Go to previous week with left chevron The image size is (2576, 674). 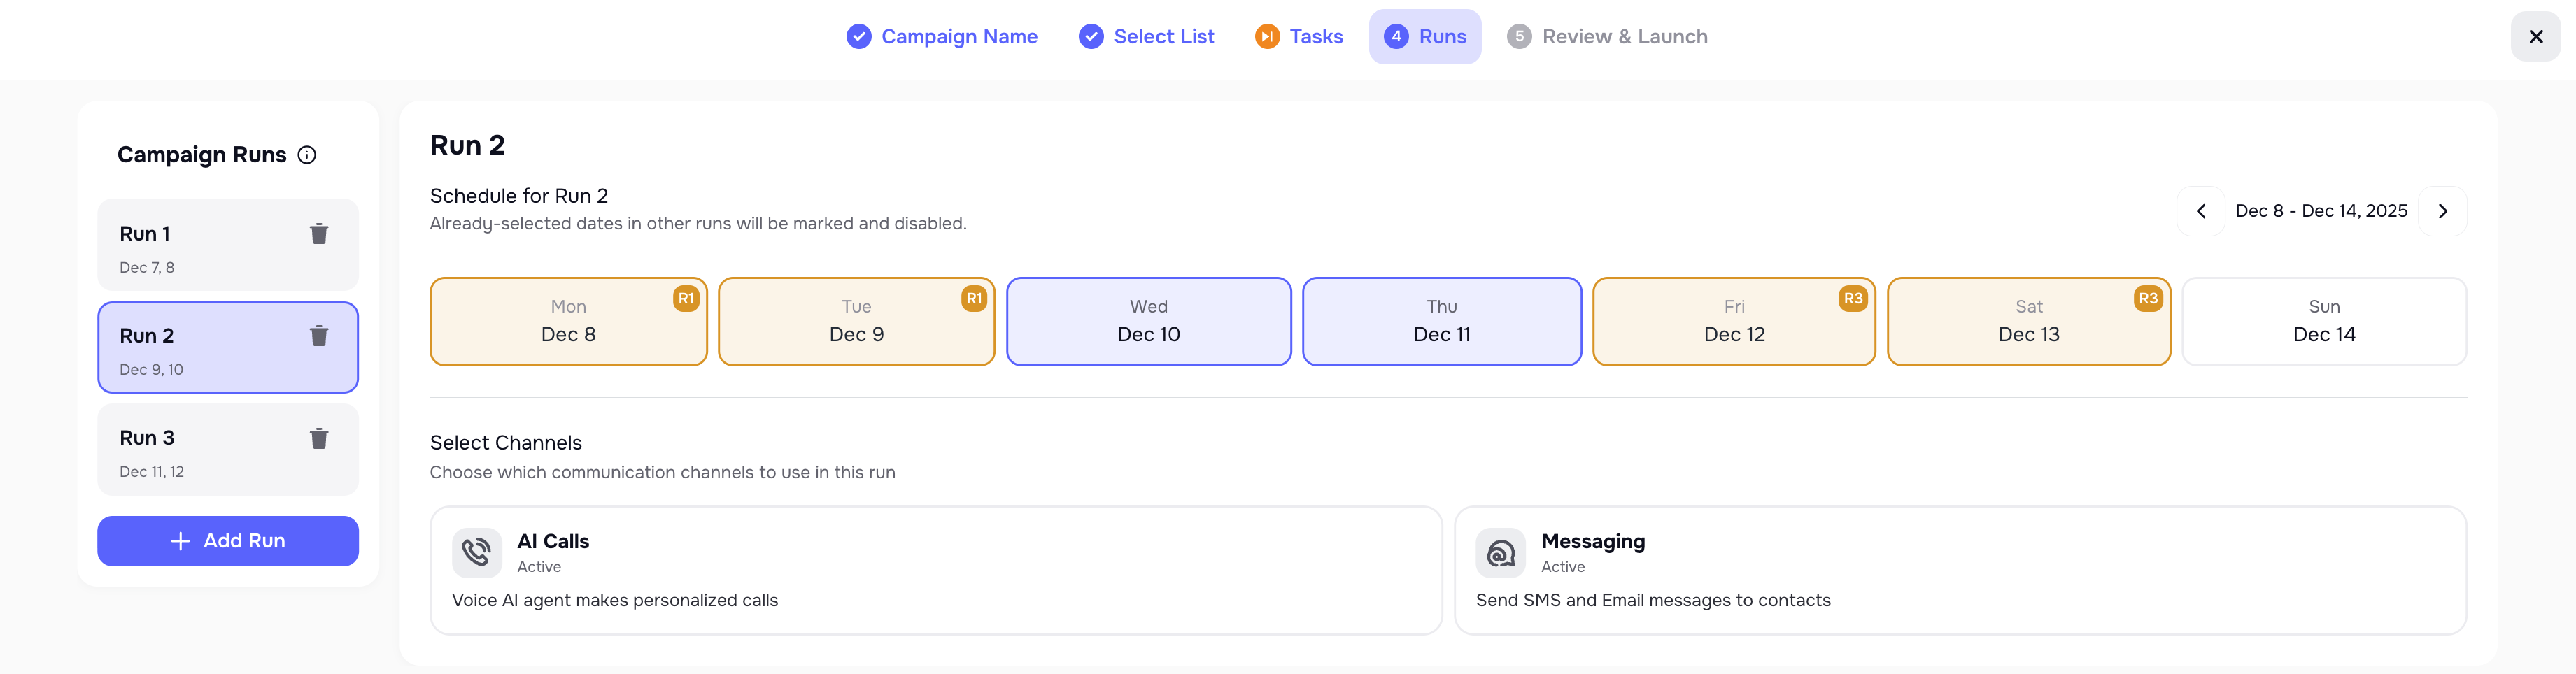tap(2200, 211)
